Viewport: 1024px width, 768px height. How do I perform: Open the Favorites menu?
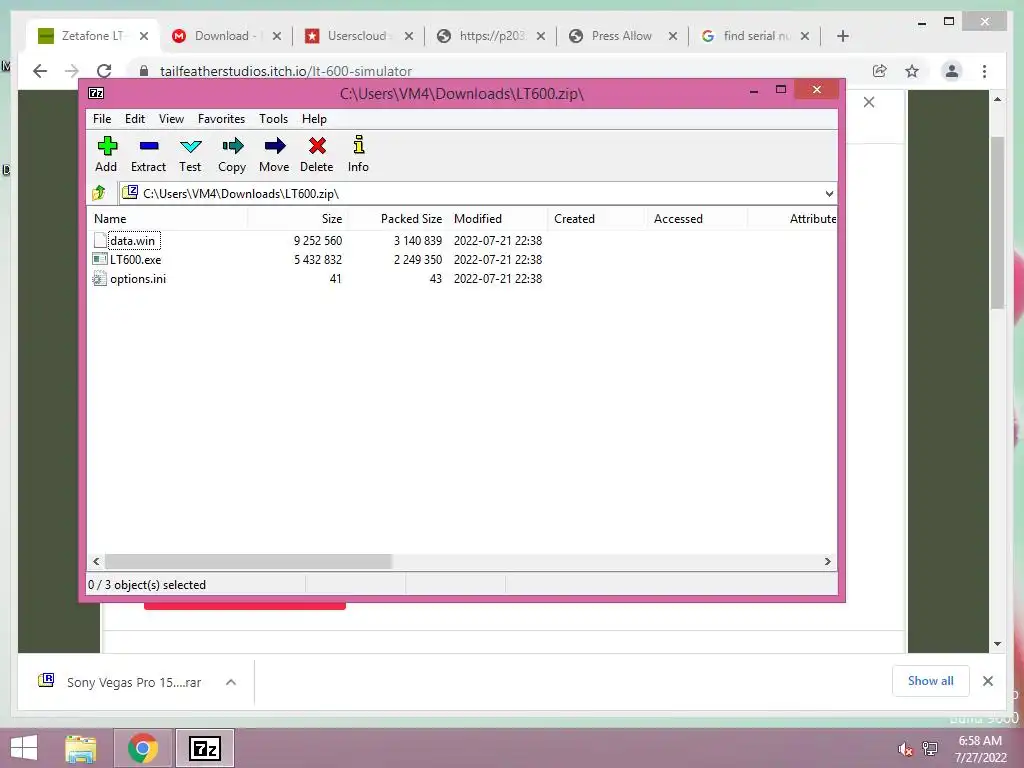221,119
